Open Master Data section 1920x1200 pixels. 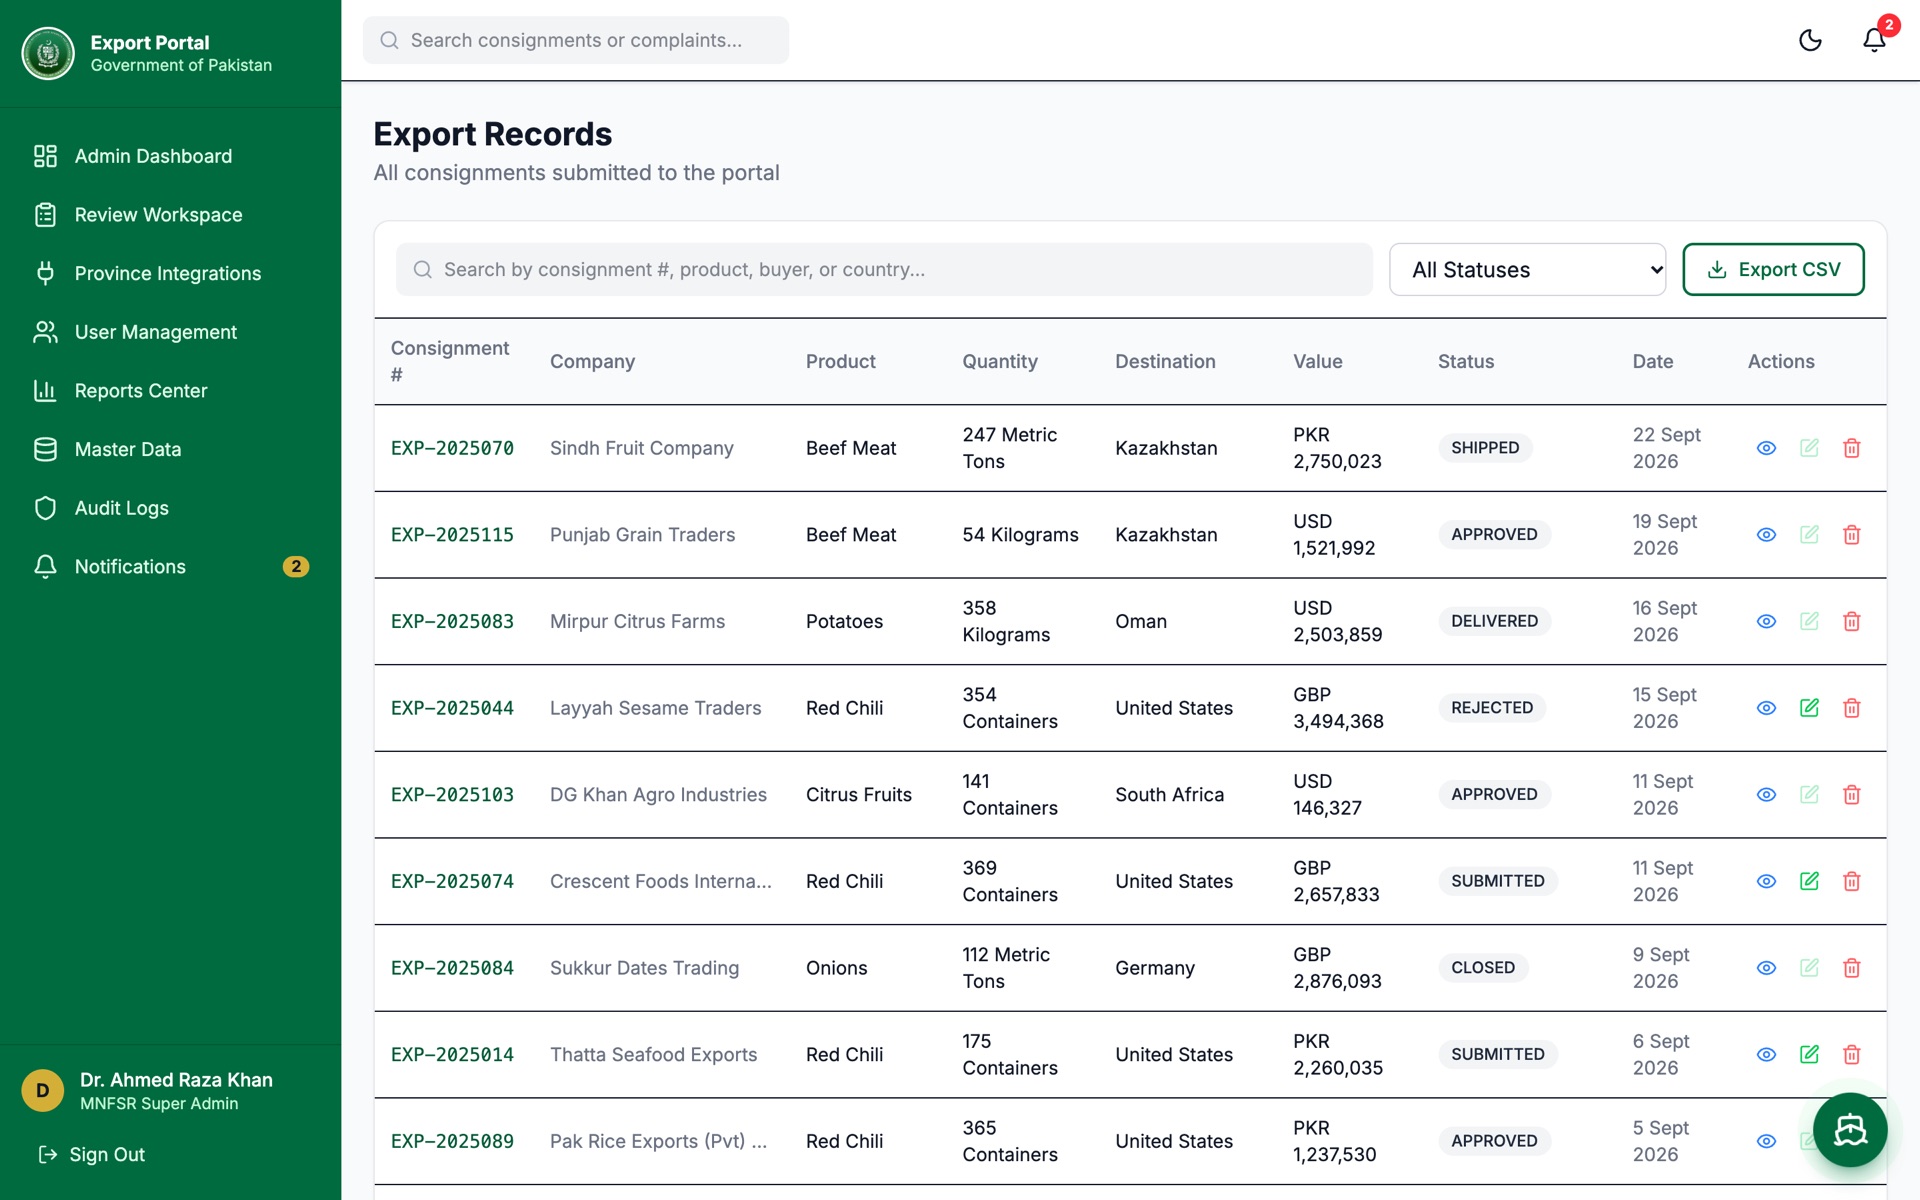coord(170,449)
